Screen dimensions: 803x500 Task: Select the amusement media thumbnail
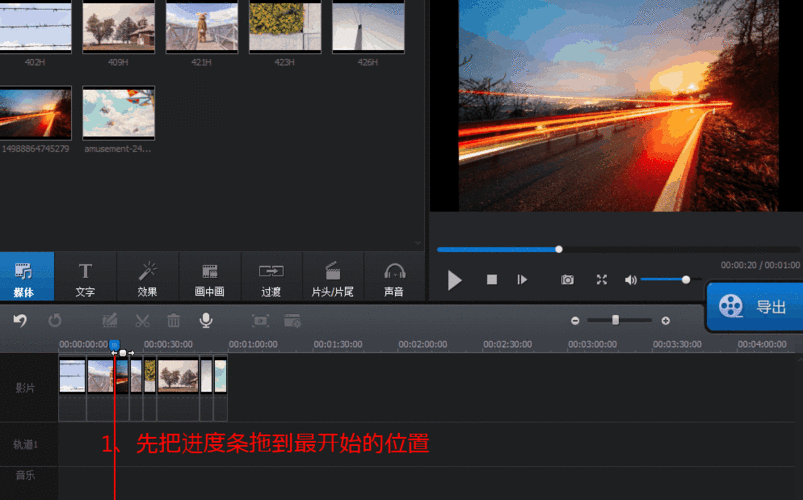[118, 113]
